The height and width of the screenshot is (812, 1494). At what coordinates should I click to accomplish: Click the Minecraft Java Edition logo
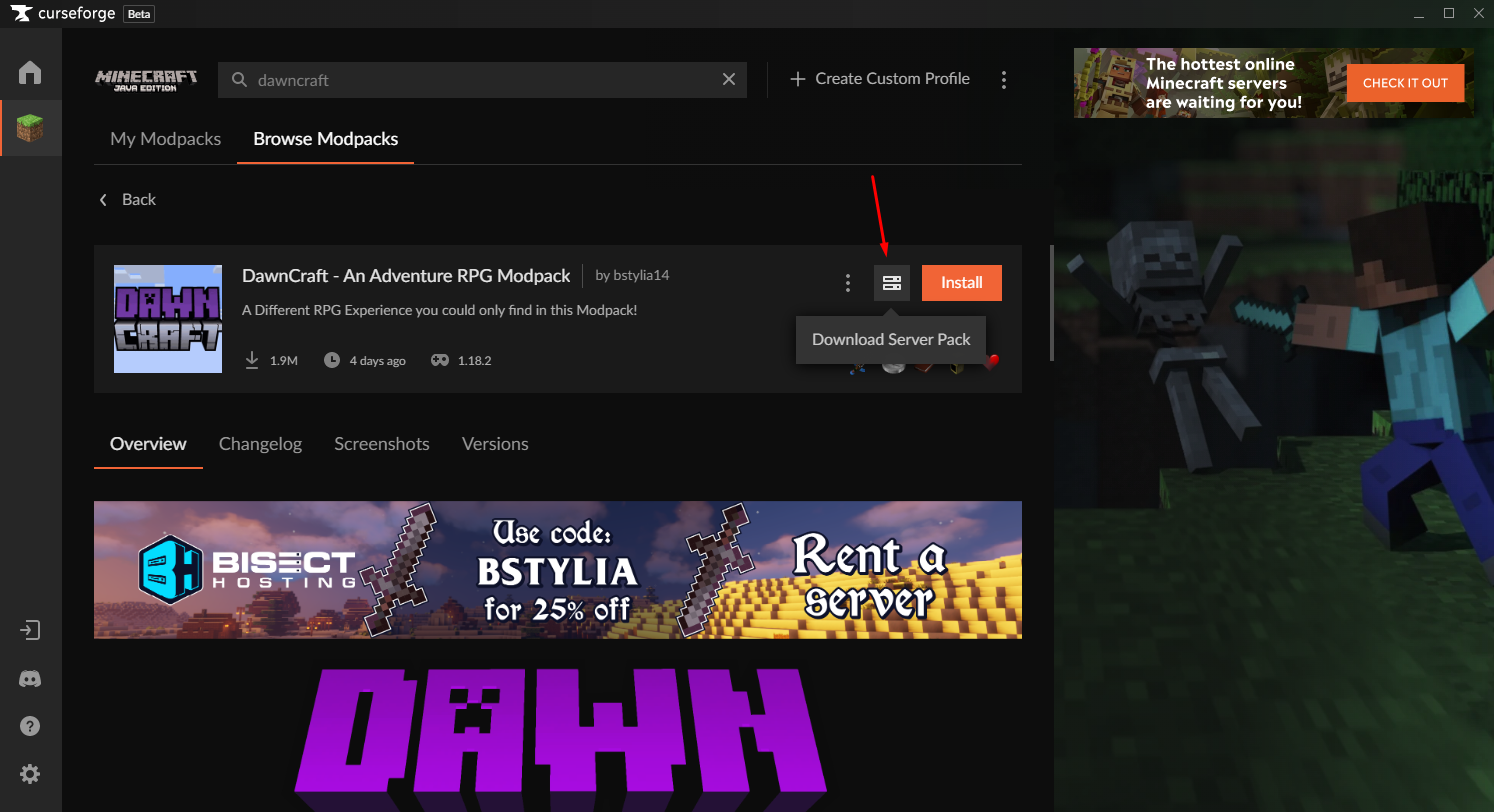146,80
